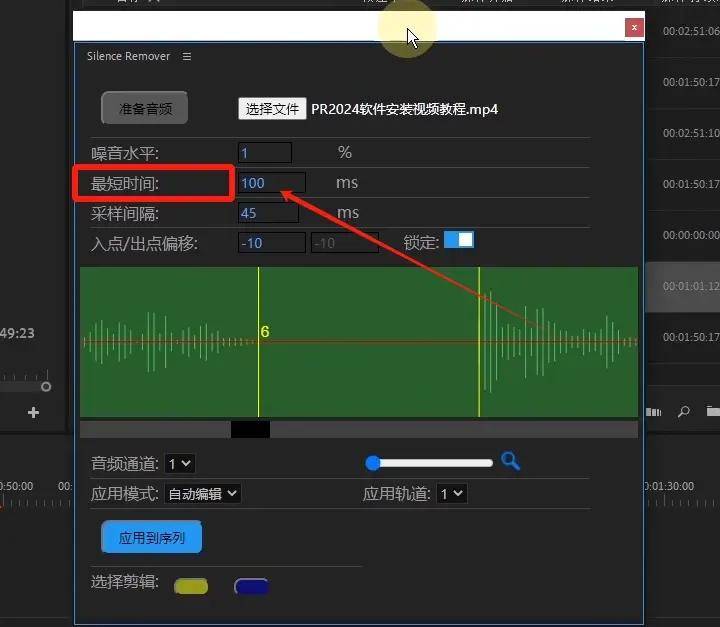Click the 00:02:51:10 timecode in background panel
The height and width of the screenshot is (627, 720).
(x=691, y=133)
